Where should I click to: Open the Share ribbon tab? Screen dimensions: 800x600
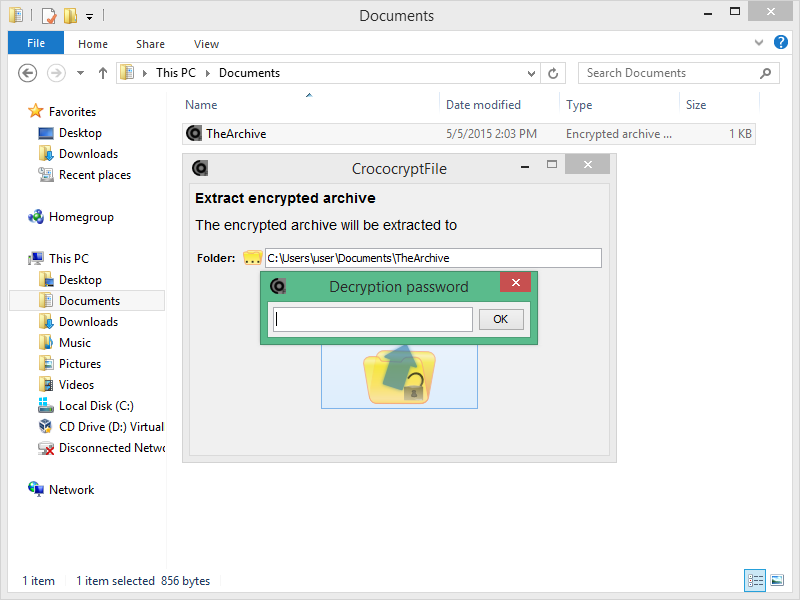click(151, 44)
